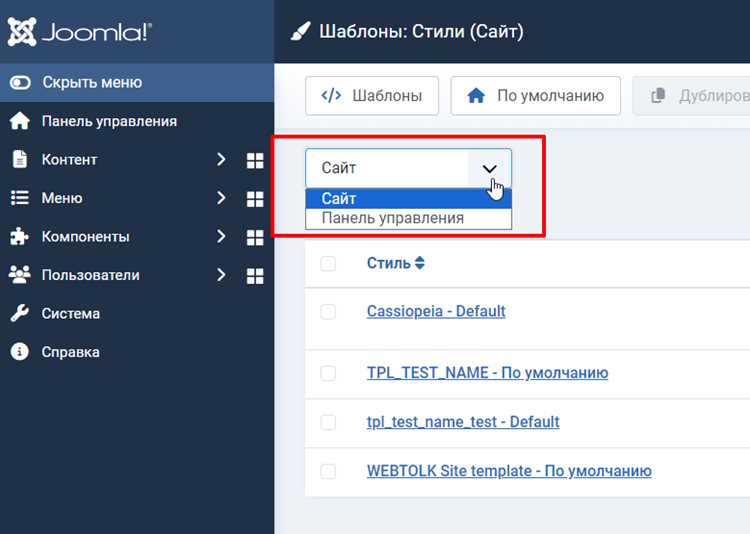Open Меню sidebar menu item
This screenshot has width=750, height=534.
(x=62, y=198)
